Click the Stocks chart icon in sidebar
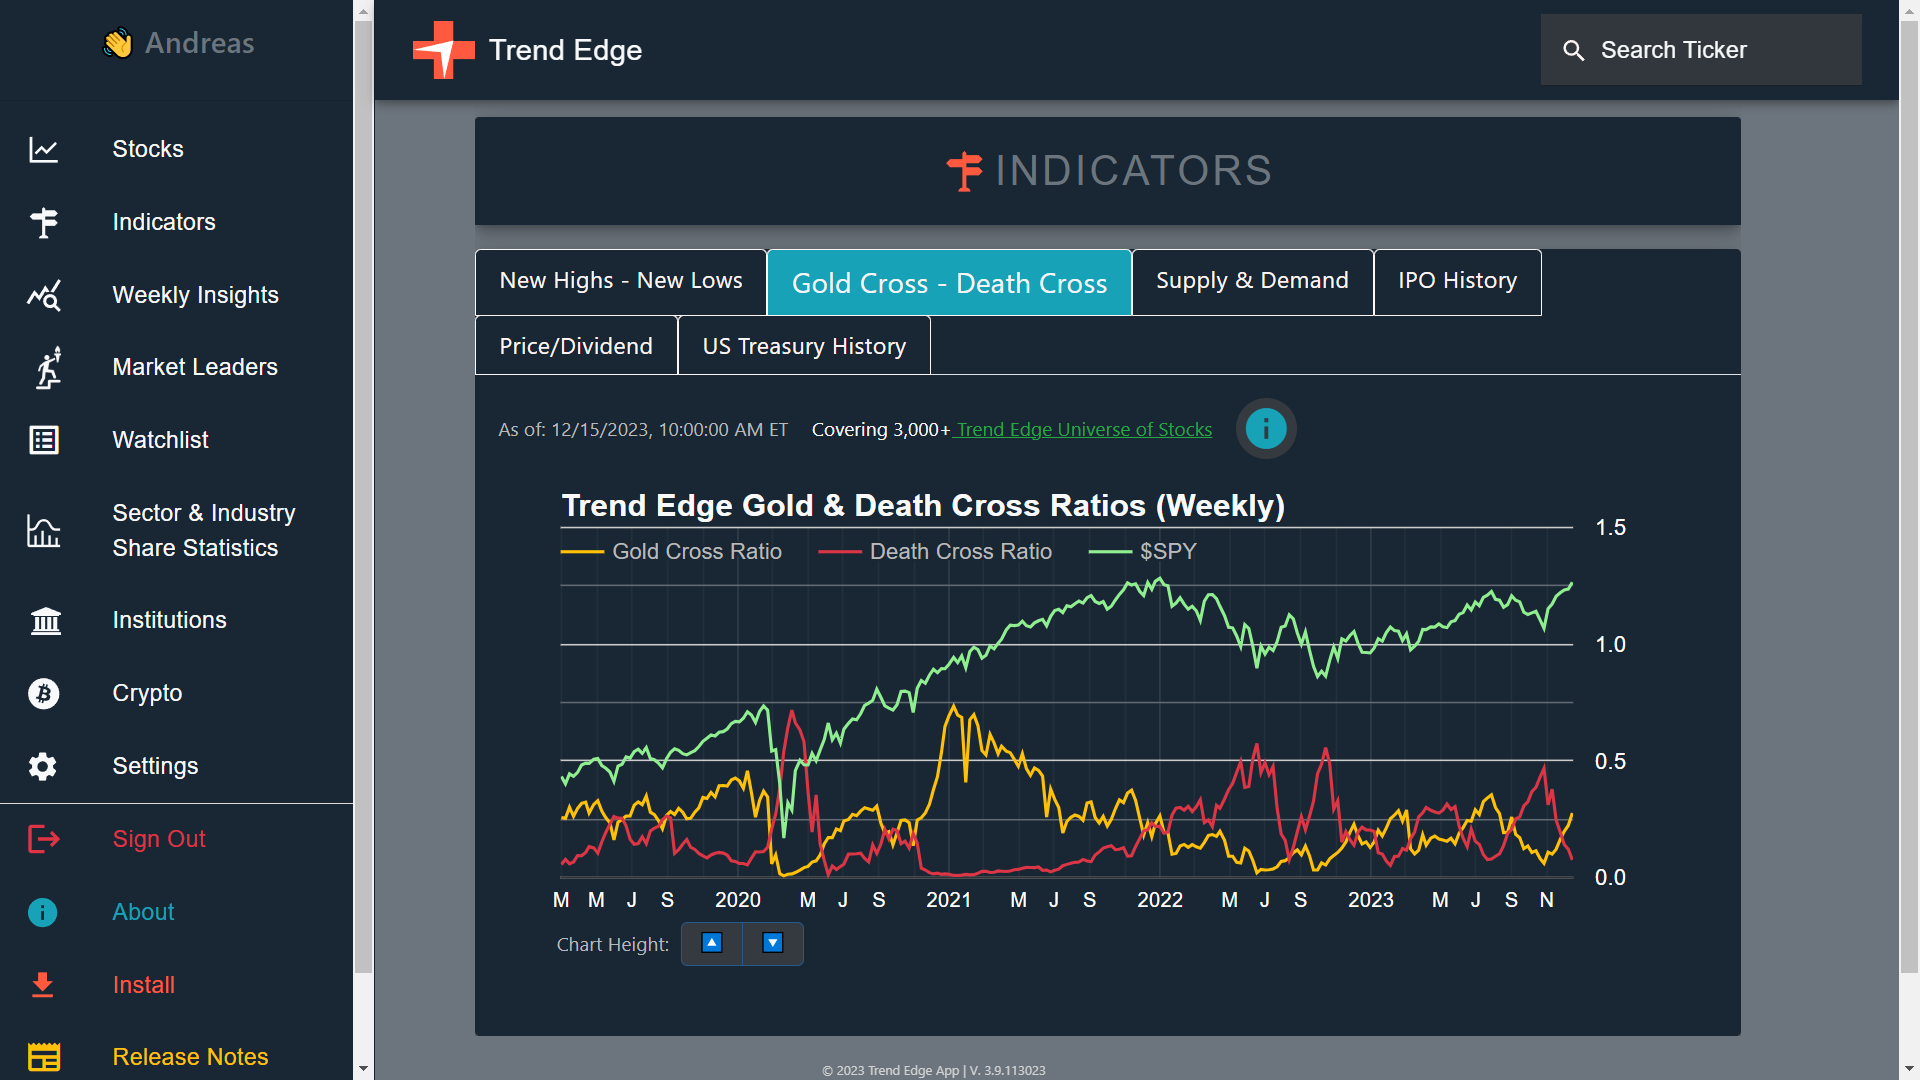Image resolution: width=1920 pixels, height=1080 pixels. click(x=43, y=150)
